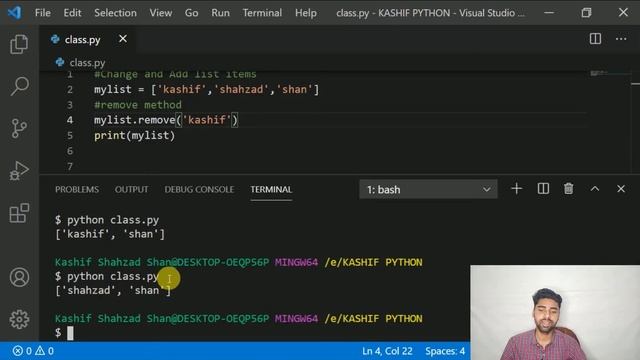Click 'Ln 4, Col 22' status bar entry
This screenshot has width=640, height=360.
387,351
